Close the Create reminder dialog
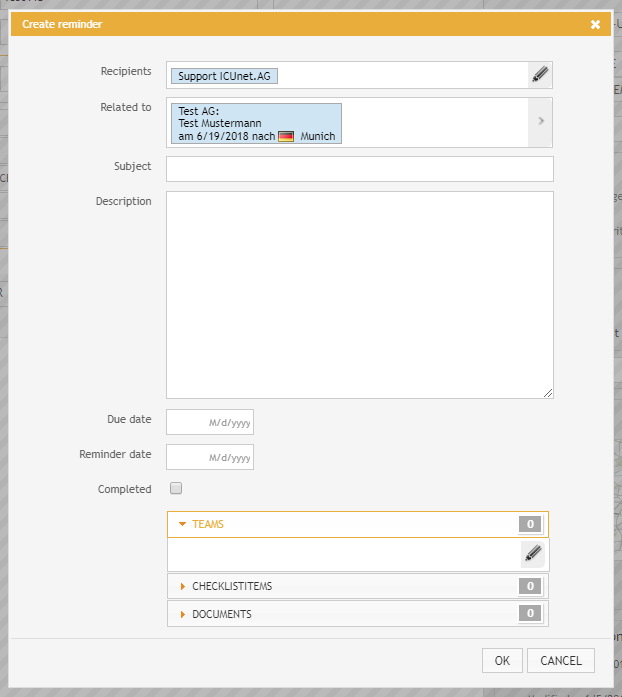The height and width of the screenshot is (697, 622). click(595, 24)
